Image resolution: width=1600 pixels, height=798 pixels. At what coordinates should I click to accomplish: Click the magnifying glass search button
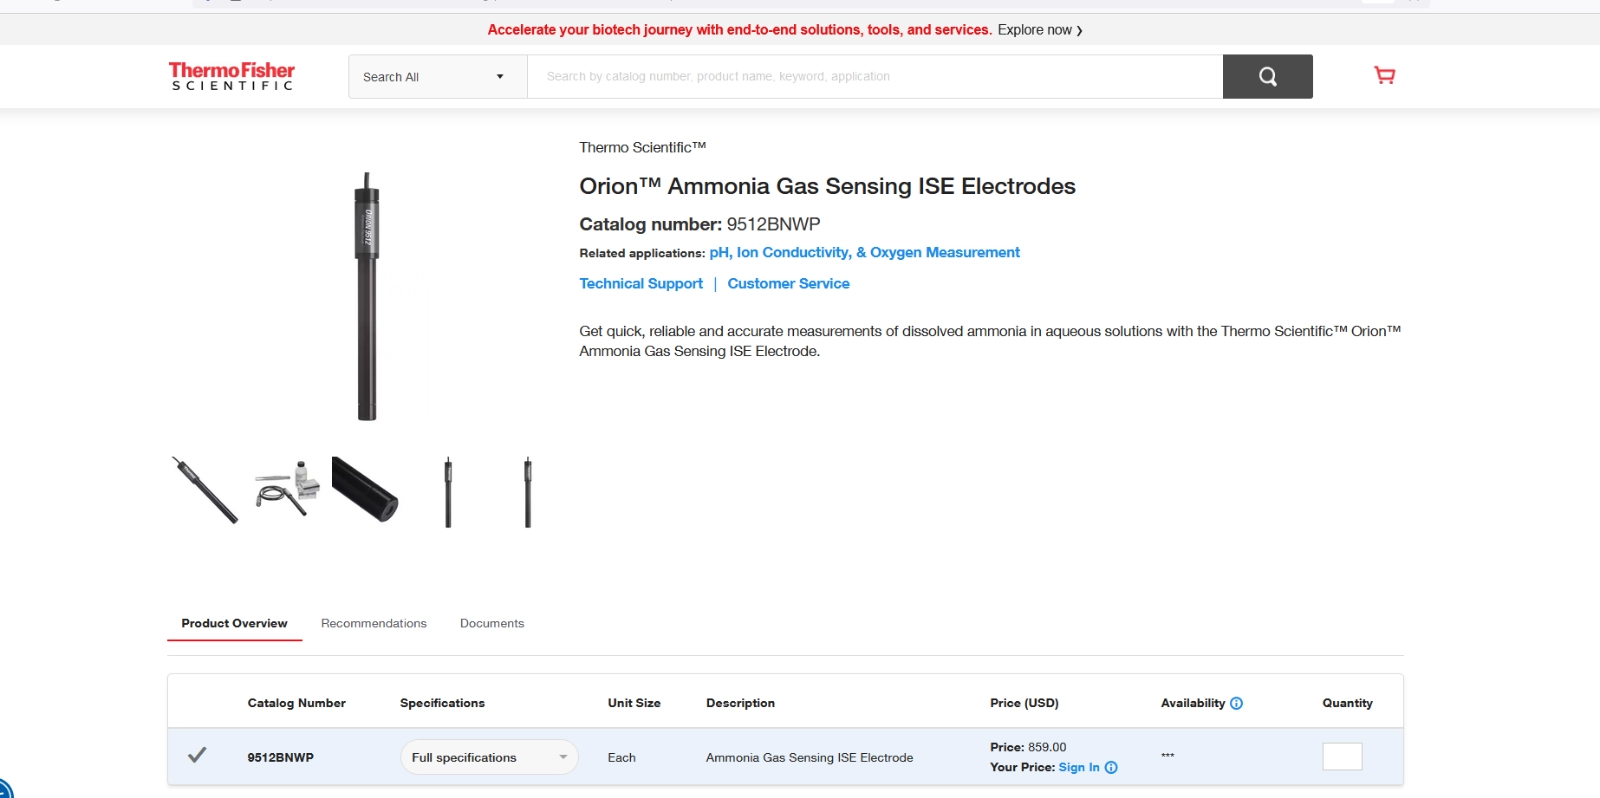coord(1267,77)
